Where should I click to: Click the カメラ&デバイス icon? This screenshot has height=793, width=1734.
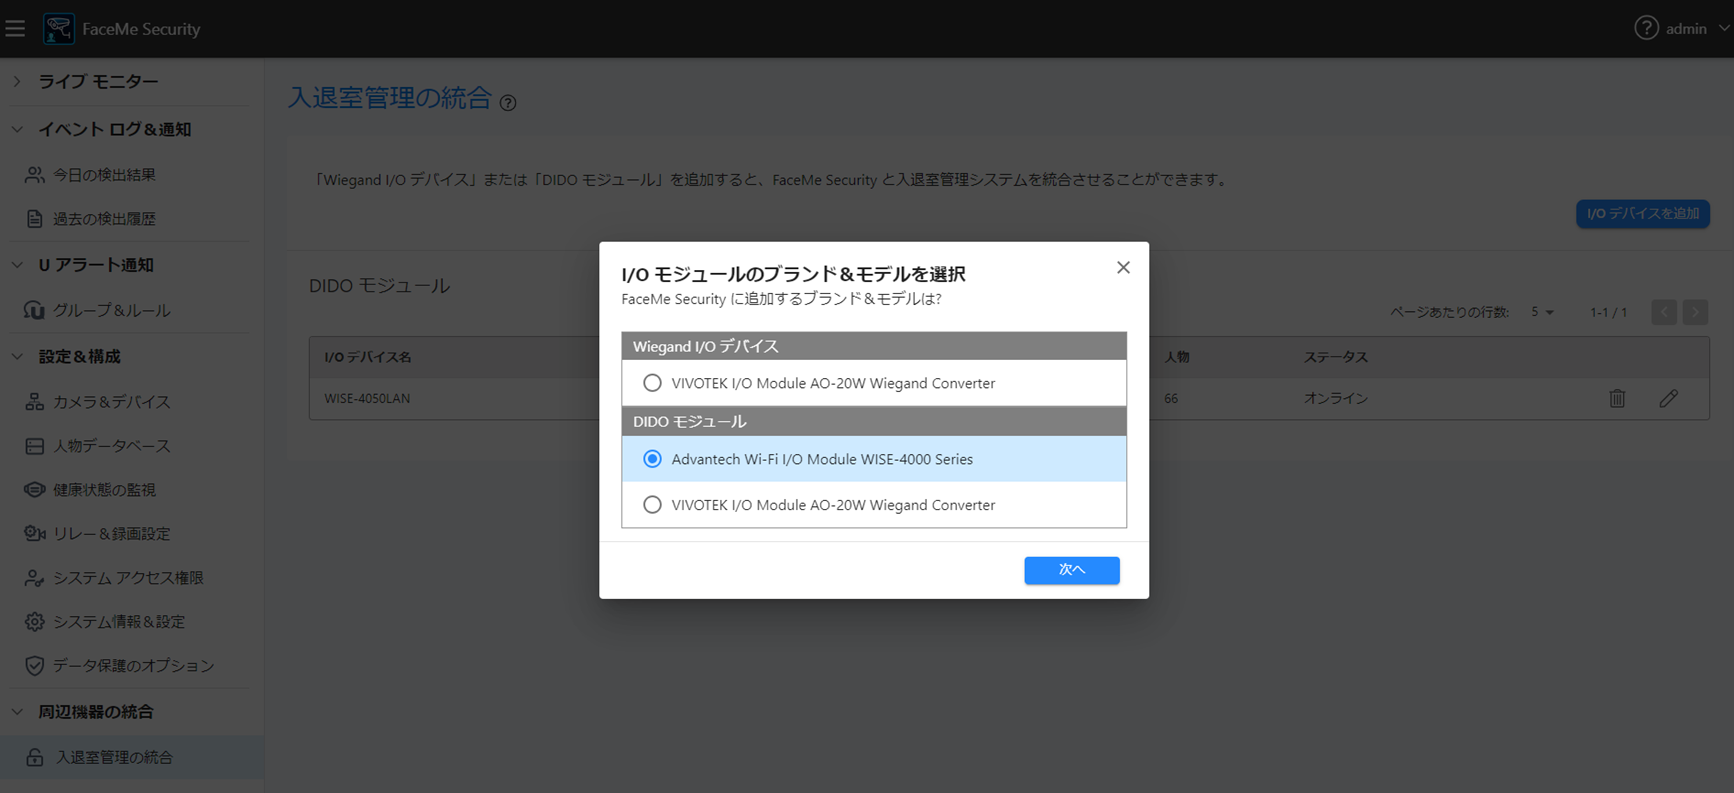35,402
